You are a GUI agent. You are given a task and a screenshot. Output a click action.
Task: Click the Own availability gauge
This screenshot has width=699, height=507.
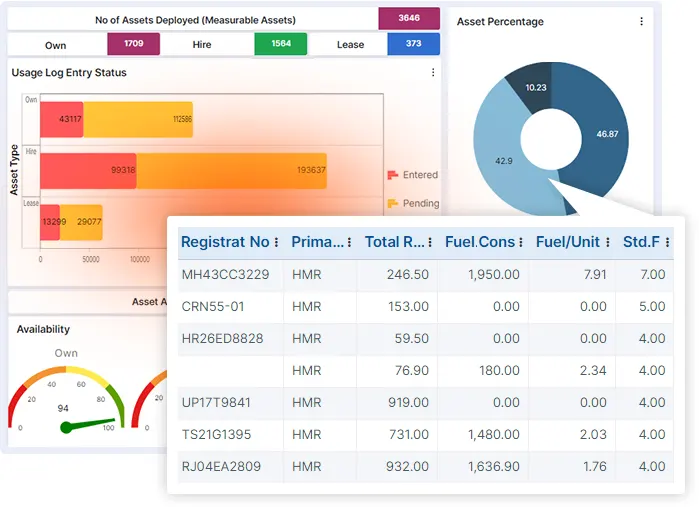point(66,400)
